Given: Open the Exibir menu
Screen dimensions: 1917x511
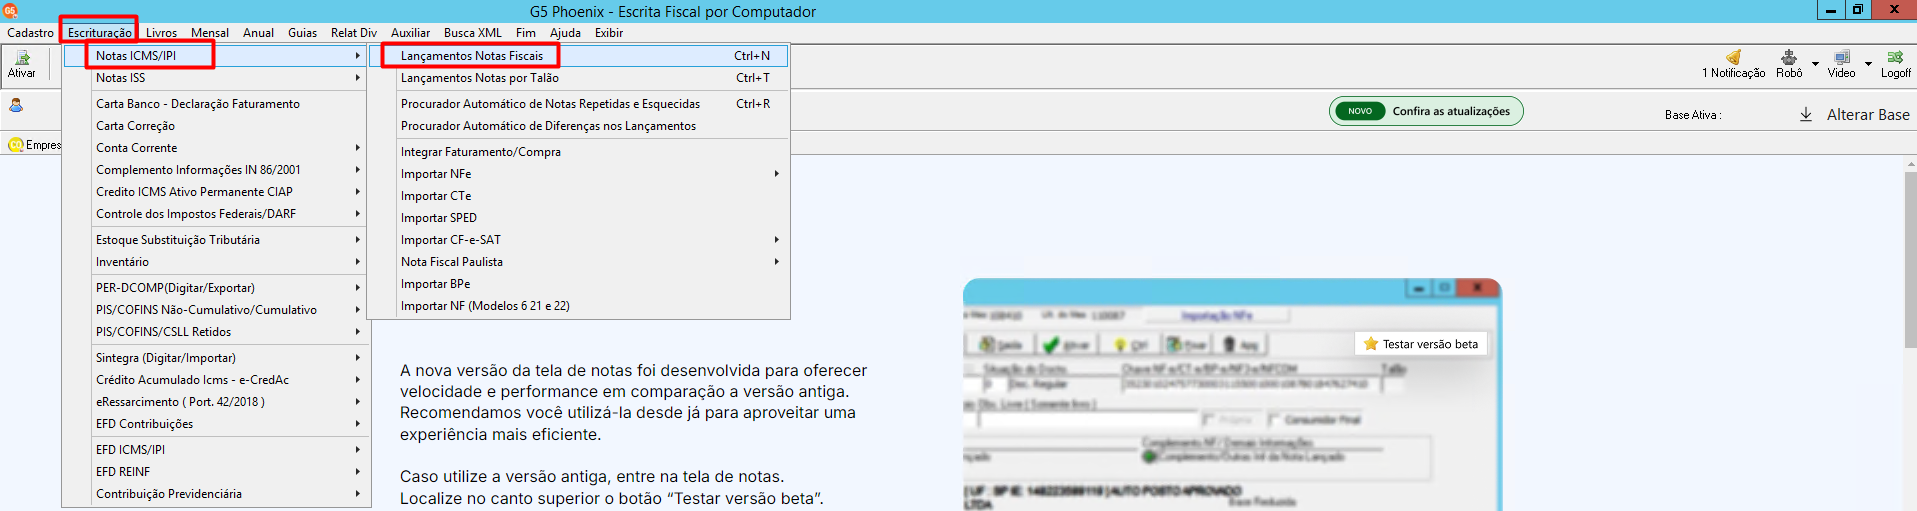Looking at the screenshot, I should [609, 33].
